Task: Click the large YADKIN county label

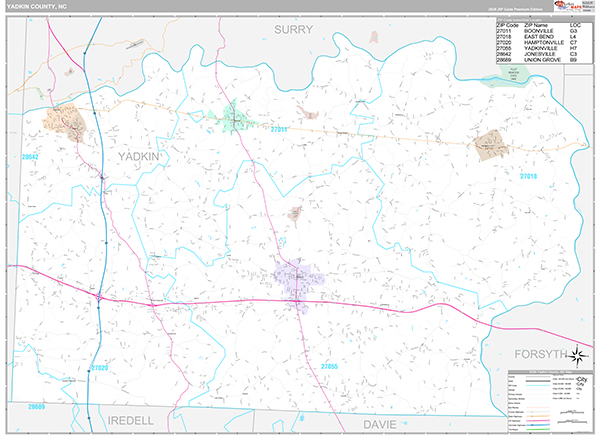Action: 139,156
